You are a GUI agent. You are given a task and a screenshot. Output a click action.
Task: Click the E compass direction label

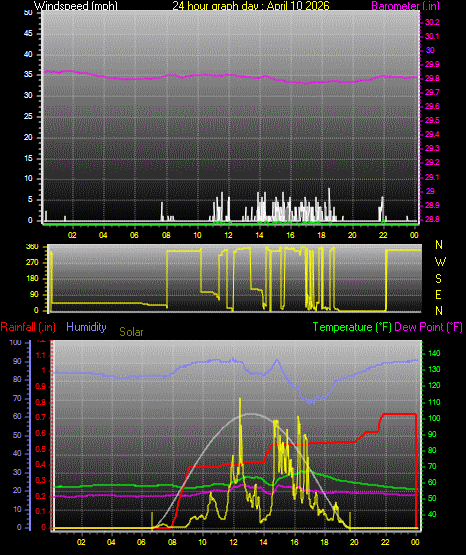click(438, 294)
